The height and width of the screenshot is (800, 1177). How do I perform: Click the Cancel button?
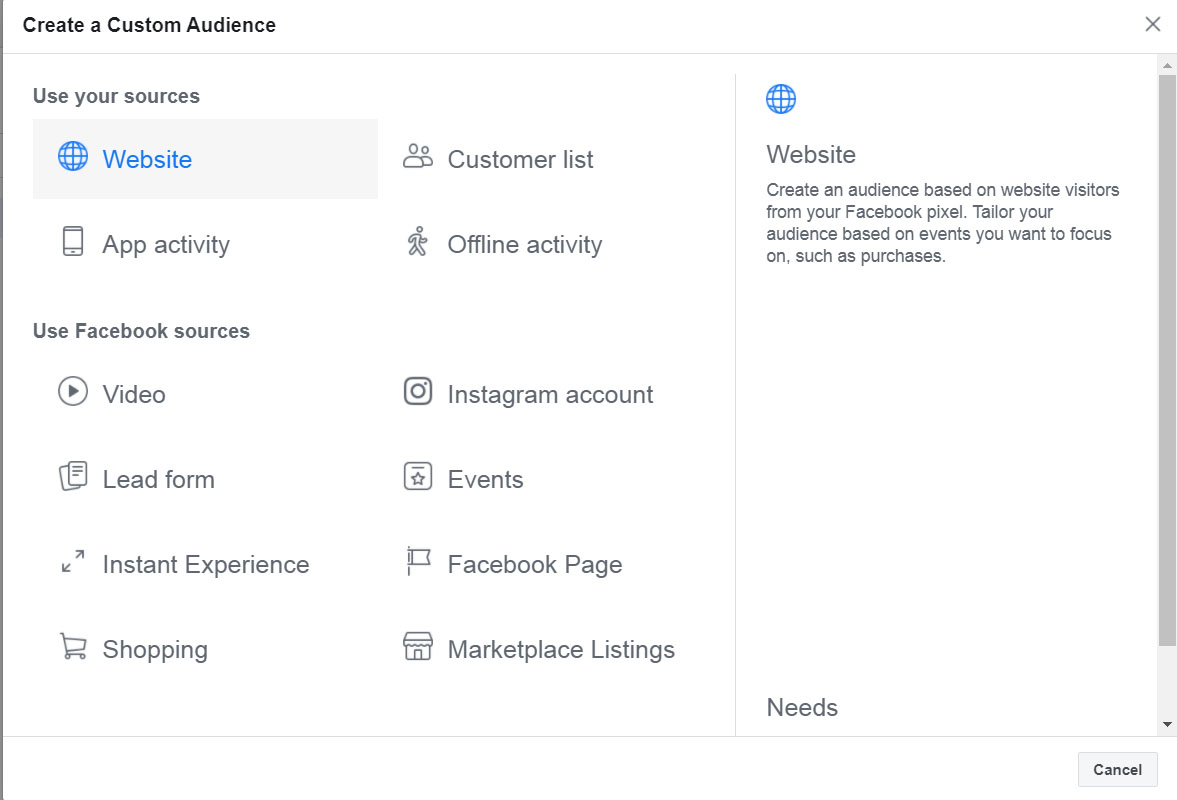1117,769
